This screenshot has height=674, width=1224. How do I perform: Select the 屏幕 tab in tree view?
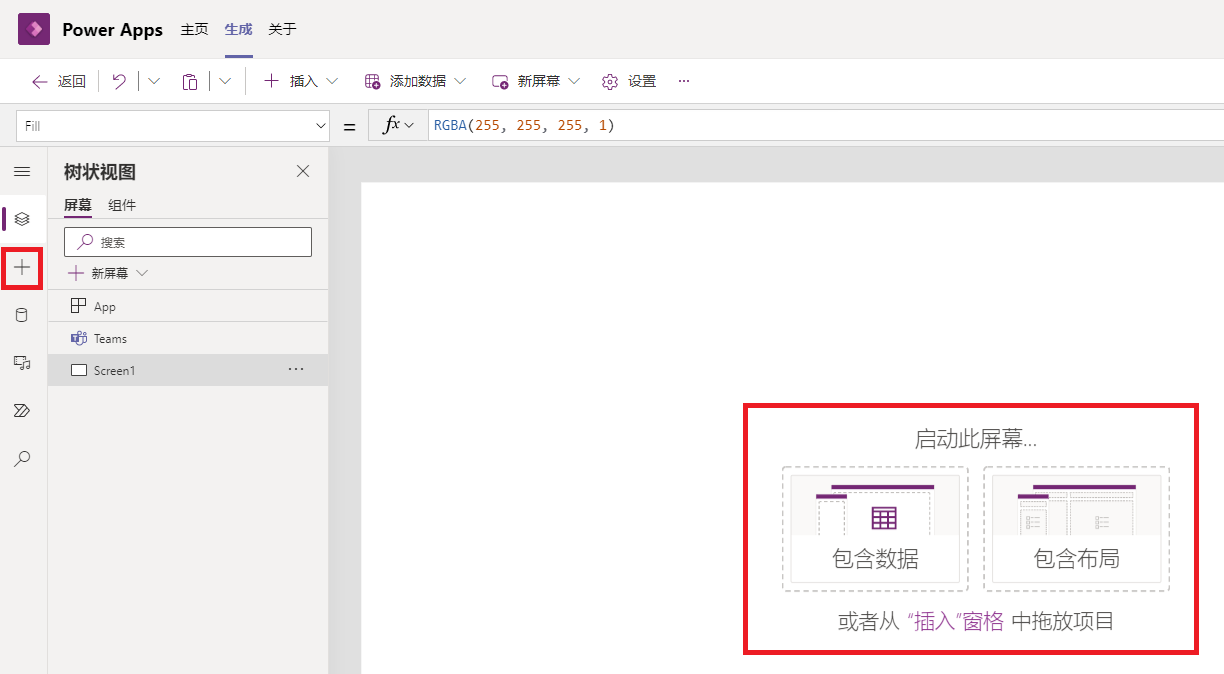pos(78,206)
